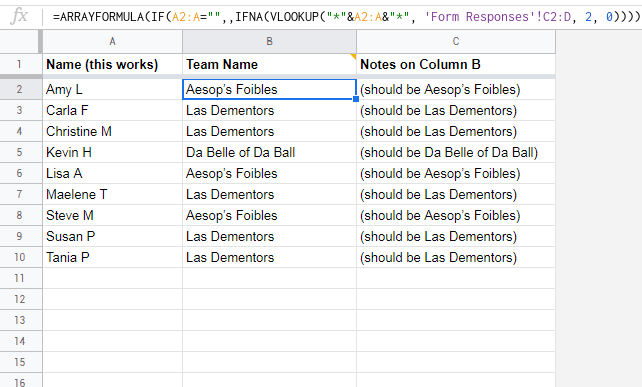Click 'Aesop's Foibles' in Amy L's row
This screenshot has width=642, height=387.
click(x=269, y=89)
